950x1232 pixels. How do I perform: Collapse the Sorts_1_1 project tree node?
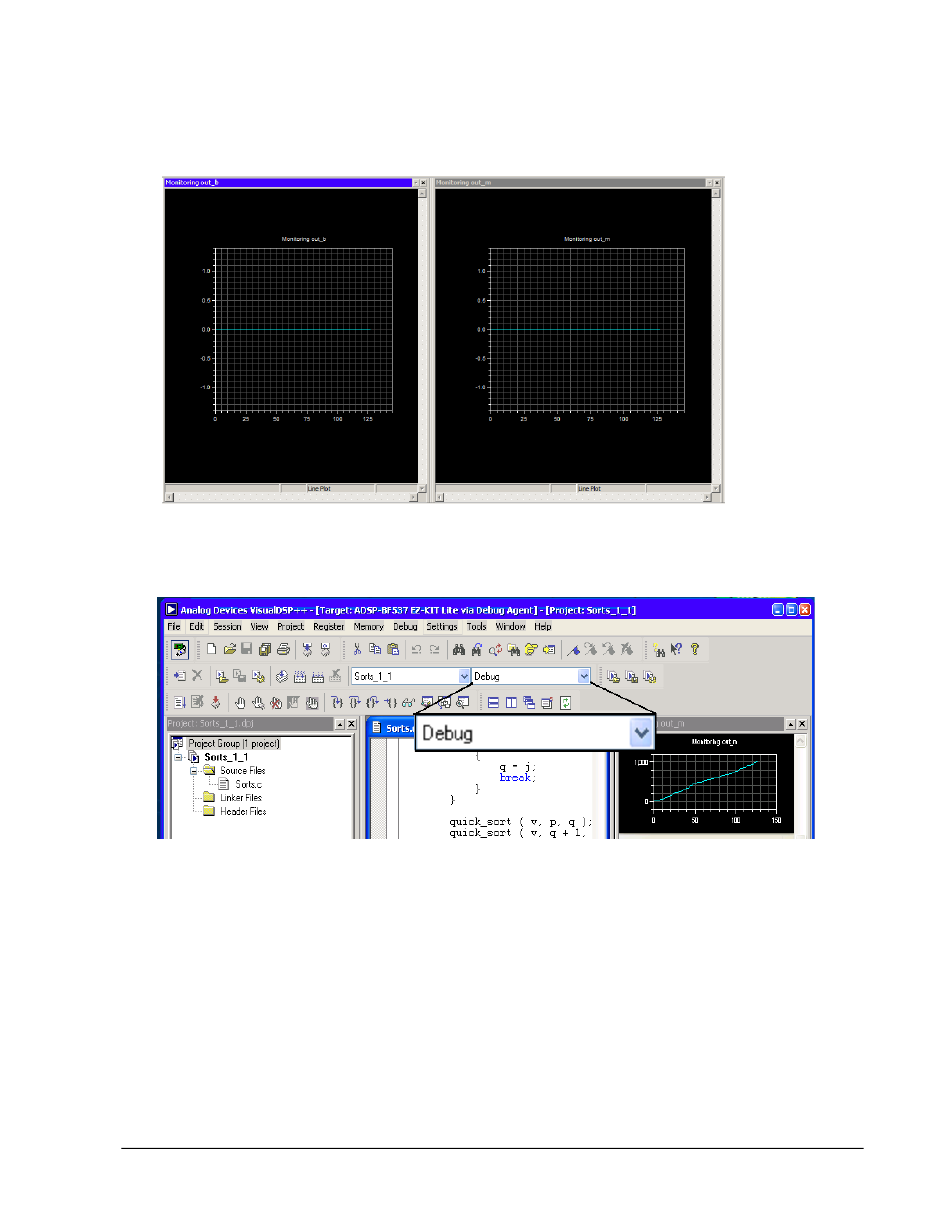click(x=178, y=757)
